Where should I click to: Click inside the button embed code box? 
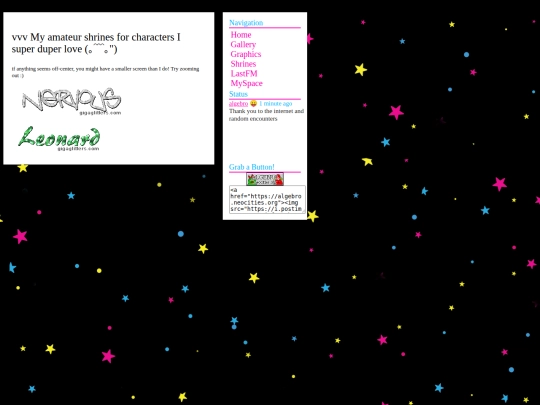coord(267,199)
